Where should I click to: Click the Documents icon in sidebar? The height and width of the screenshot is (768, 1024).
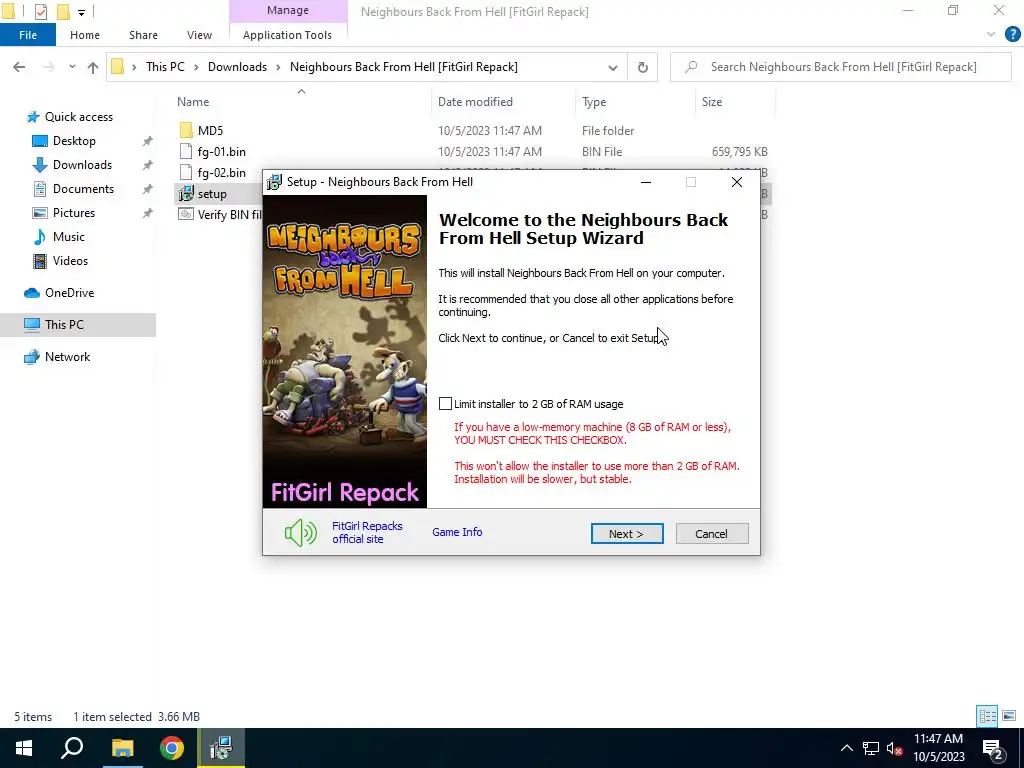[x=40, y=189]
